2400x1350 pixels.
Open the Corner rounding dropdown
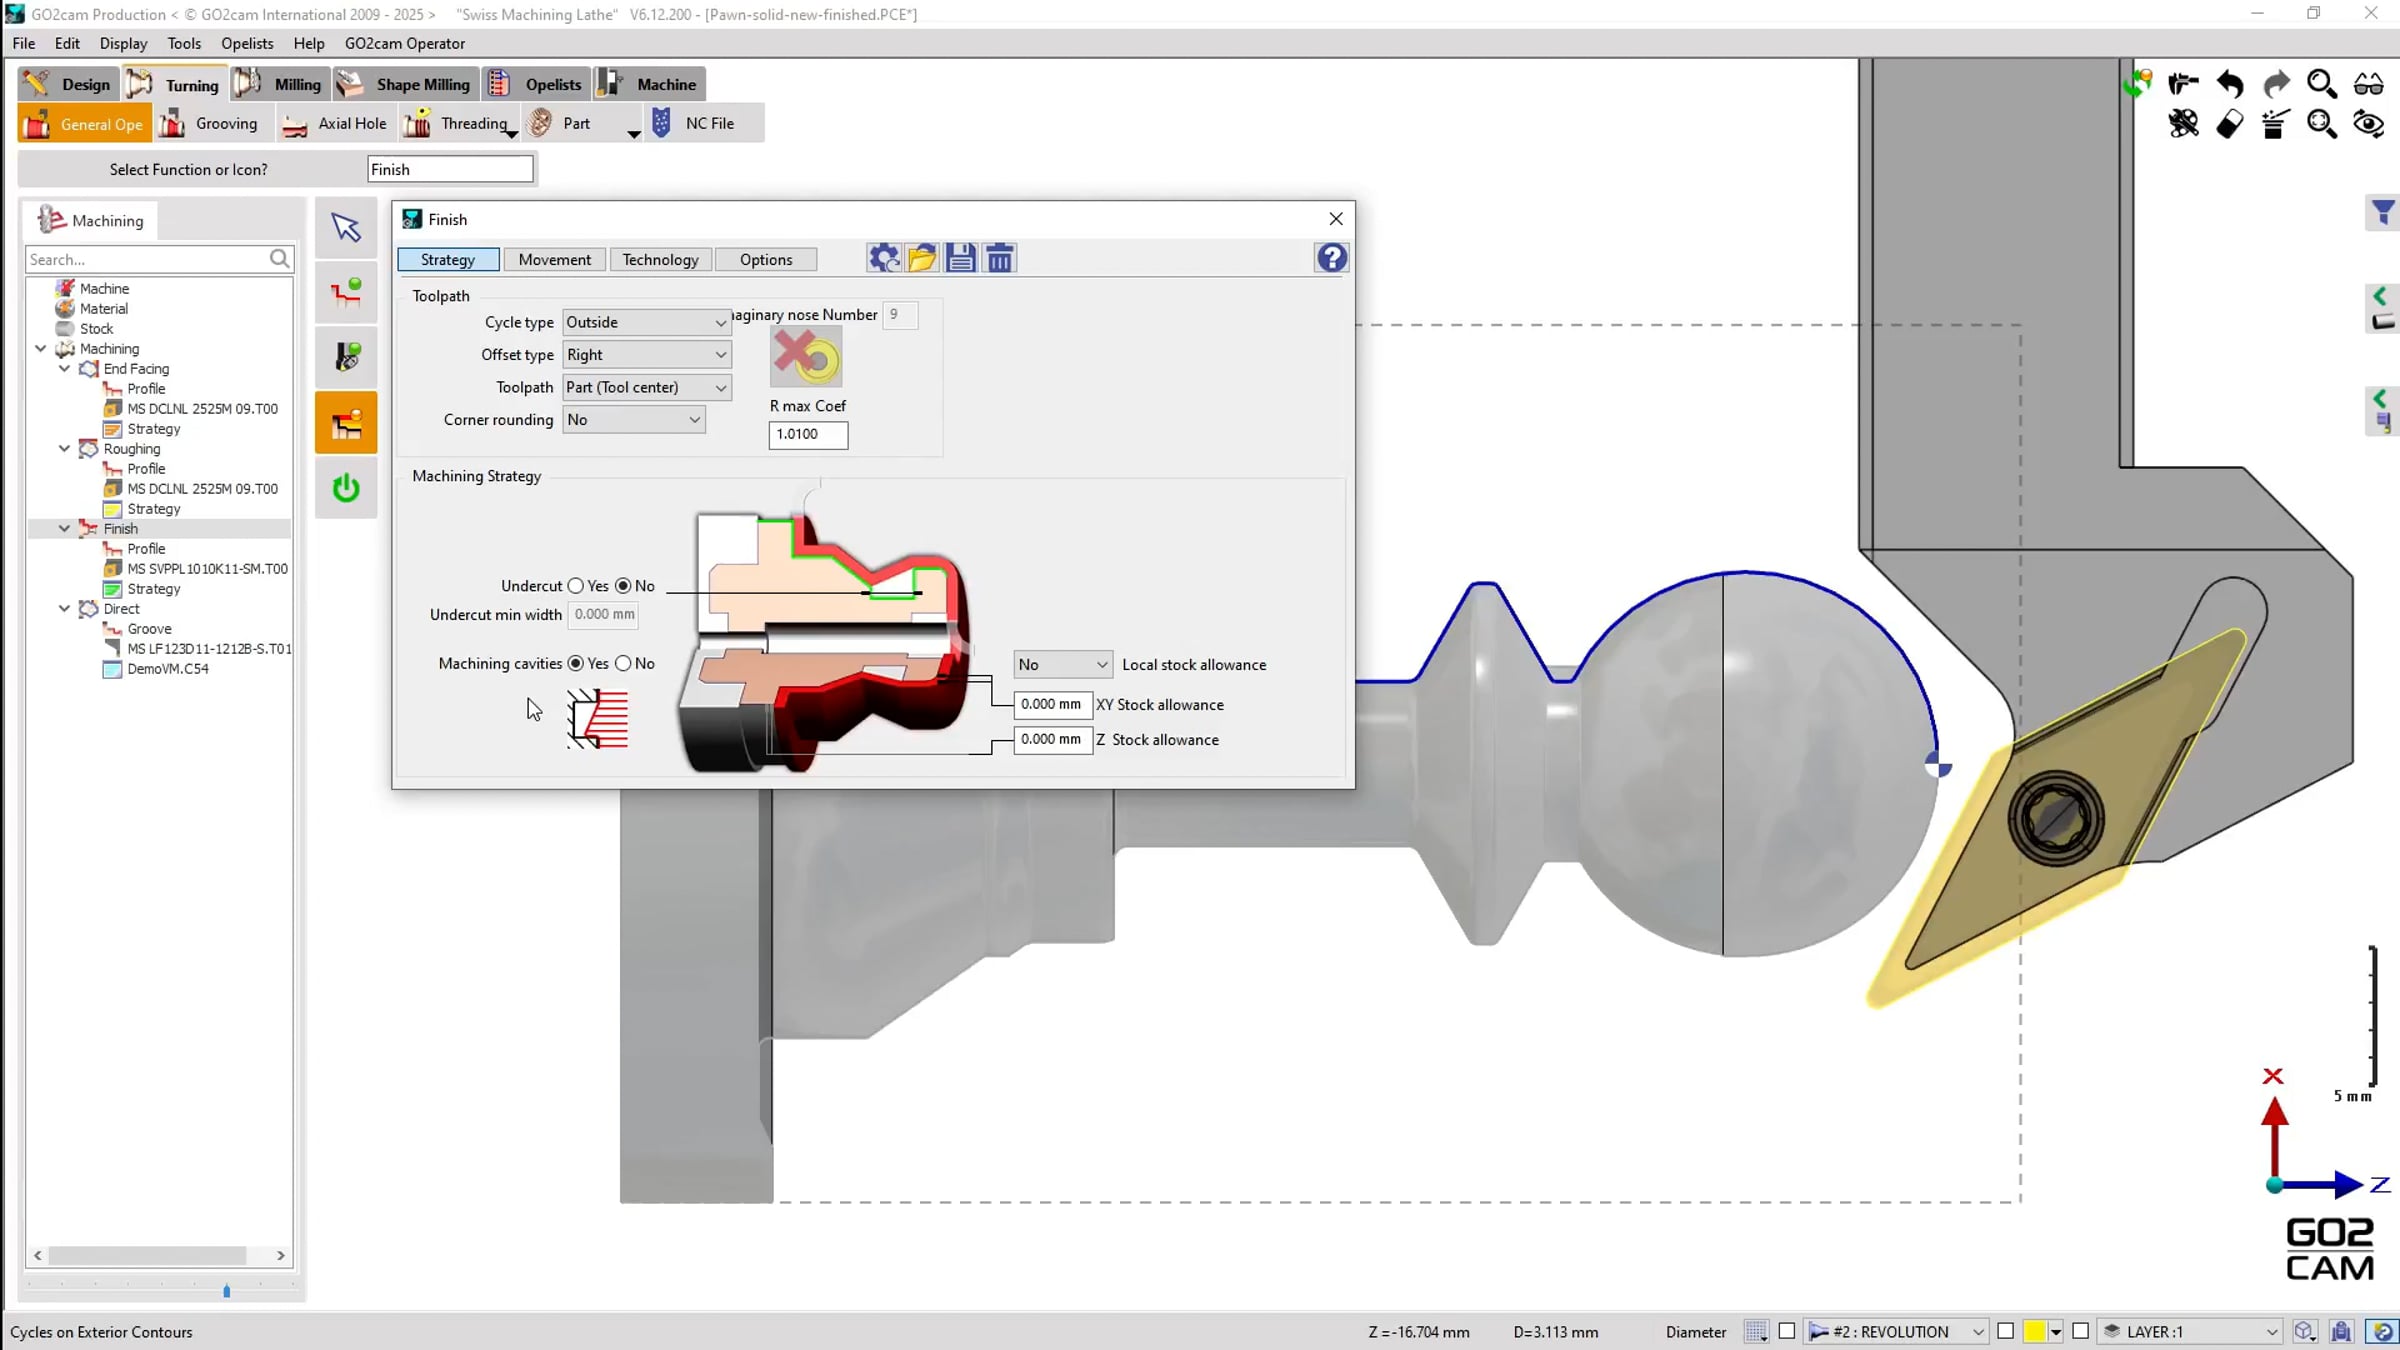pyautogui.click(x=633, y=420)
